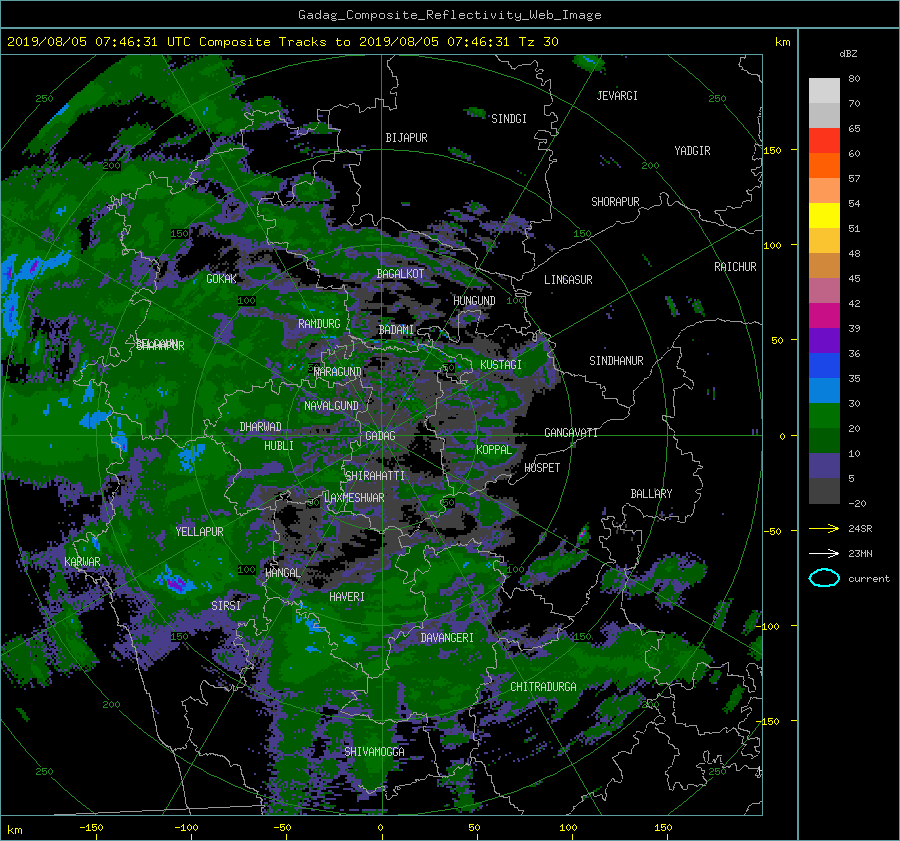Click the KUSTAGI city label
Viewport: 900px width, 841px height.
[501, 365]
